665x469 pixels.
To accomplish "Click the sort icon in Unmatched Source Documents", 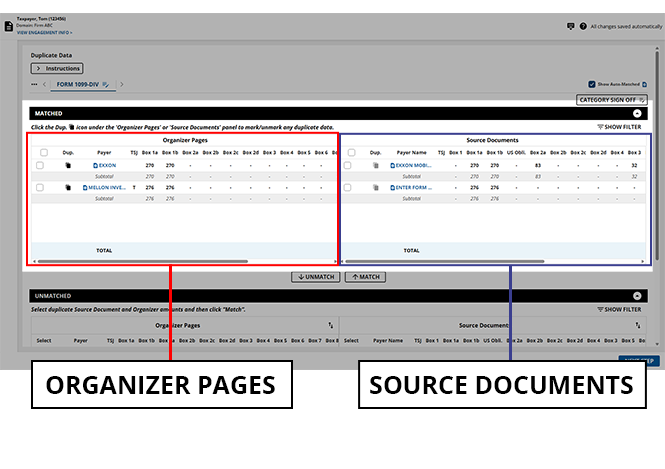I will [637, 325].
